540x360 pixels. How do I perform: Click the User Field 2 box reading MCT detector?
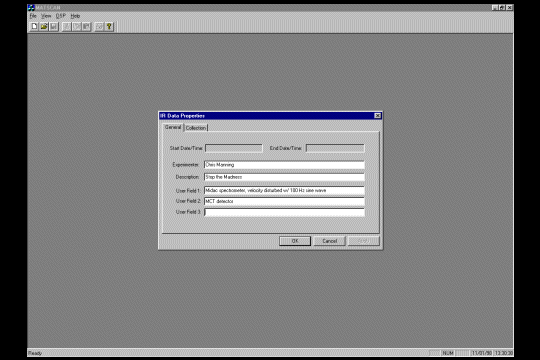point(284,201)
